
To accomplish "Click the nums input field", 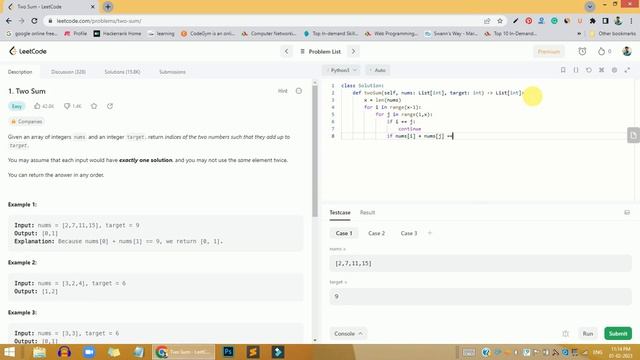I will [480, 263].
